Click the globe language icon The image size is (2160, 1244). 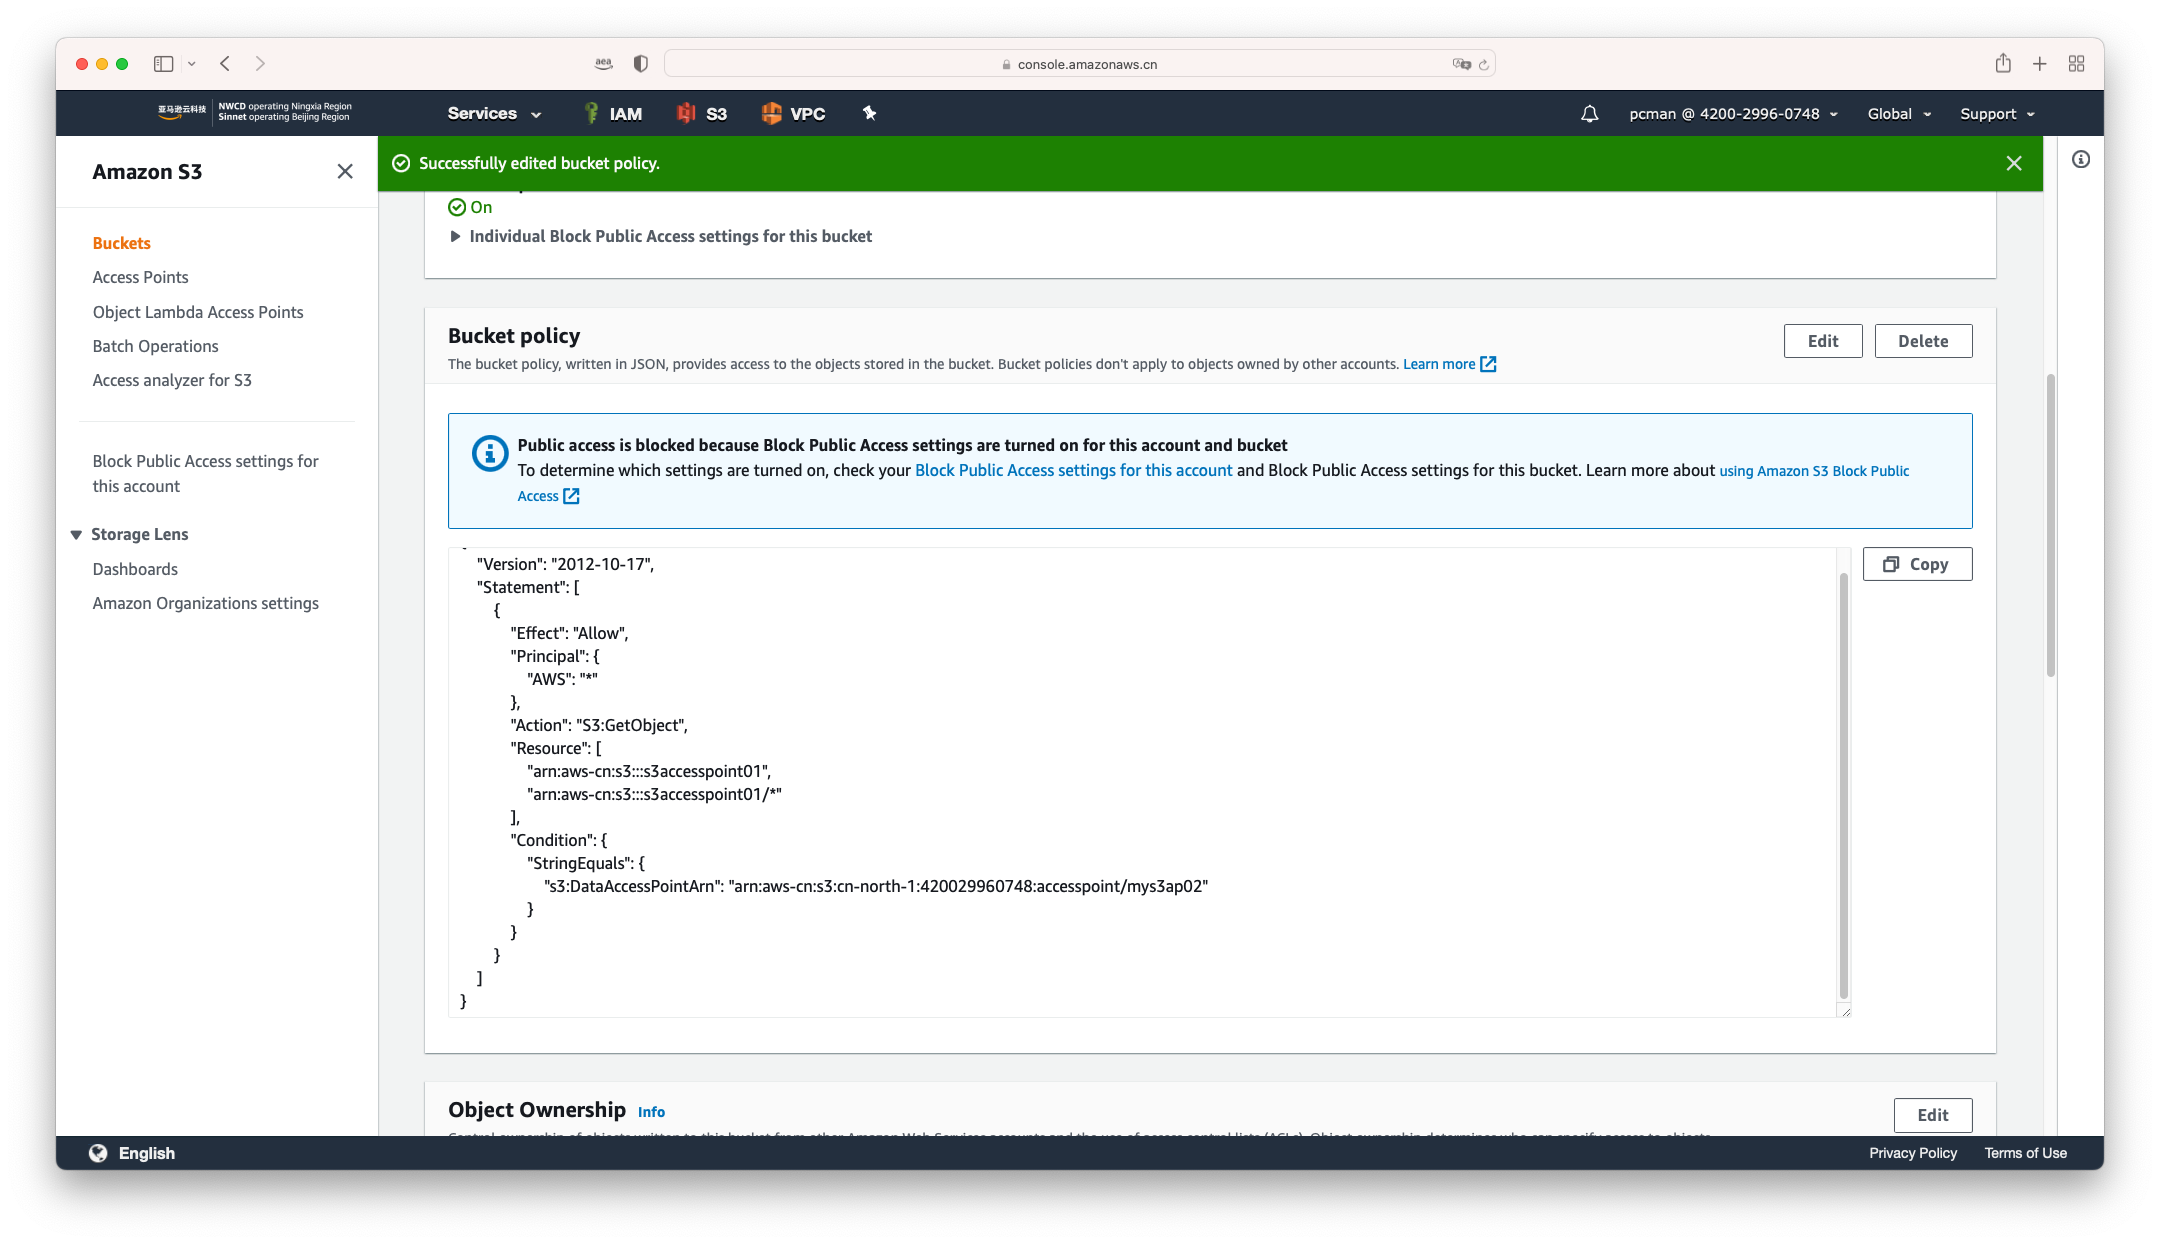tap(98, 1153)
